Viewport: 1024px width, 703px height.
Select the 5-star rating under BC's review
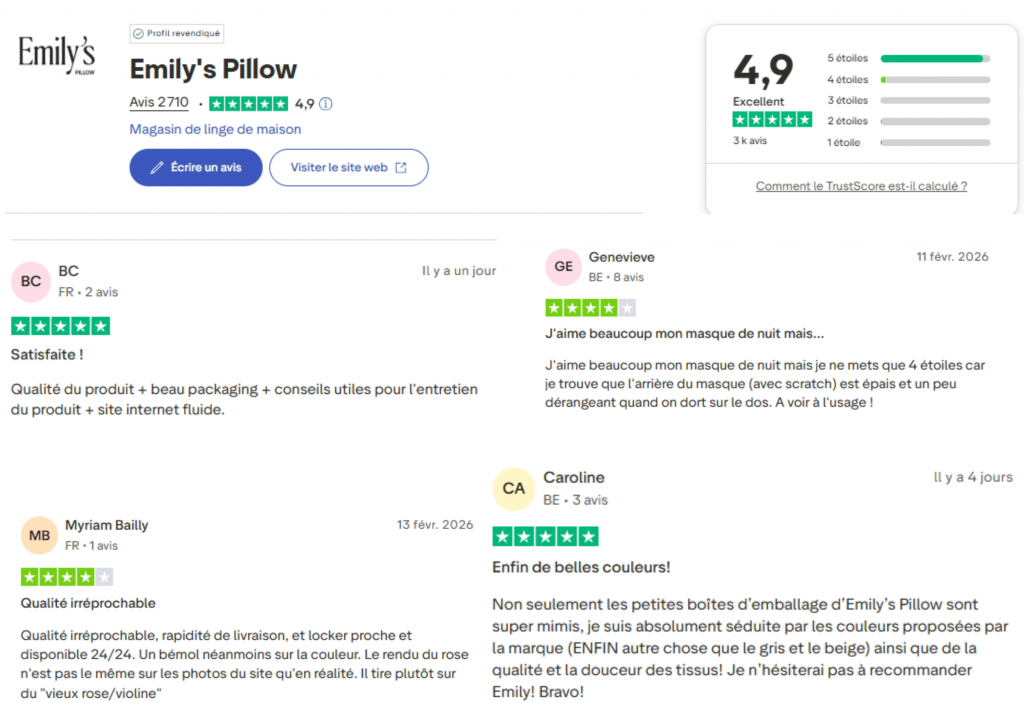click(x=60, y=325)
